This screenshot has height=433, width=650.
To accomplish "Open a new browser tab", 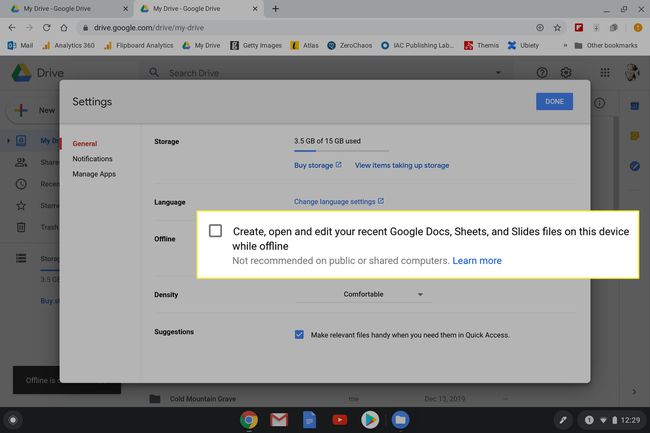I will pos(275,9).
